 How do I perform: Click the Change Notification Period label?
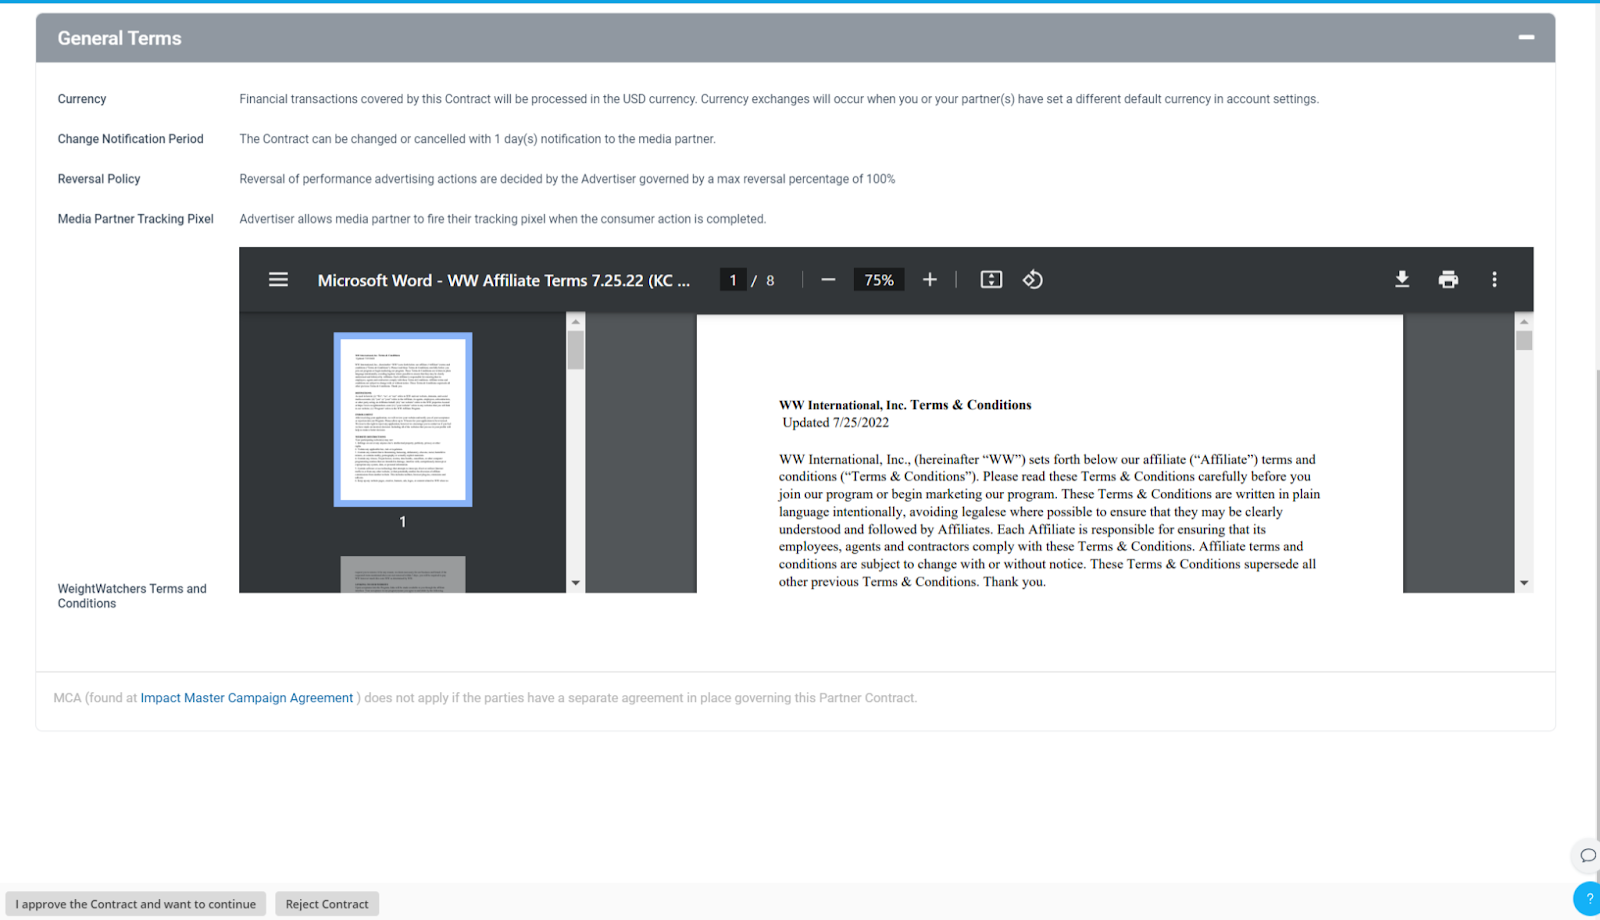[130, 139]
